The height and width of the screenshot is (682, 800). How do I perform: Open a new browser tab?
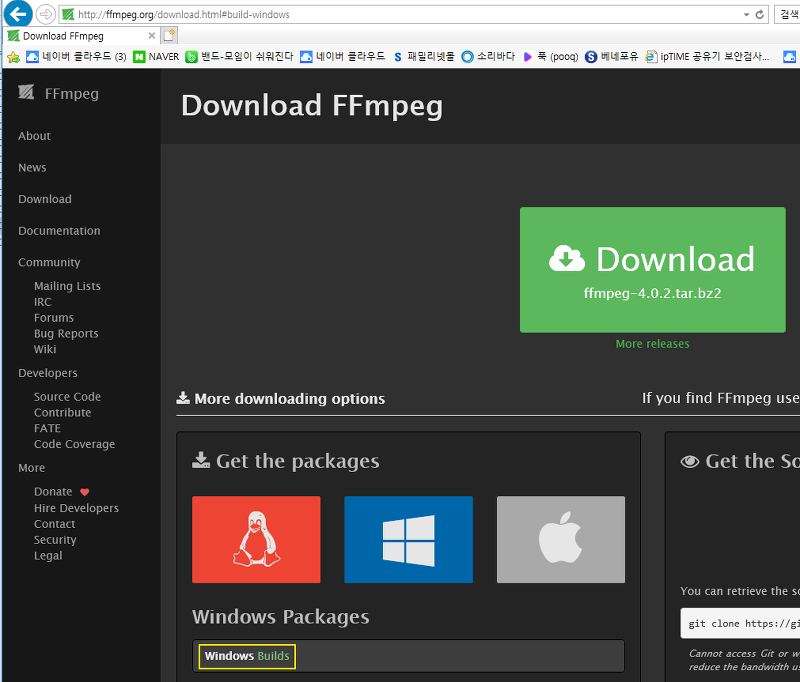pos(169,35)
